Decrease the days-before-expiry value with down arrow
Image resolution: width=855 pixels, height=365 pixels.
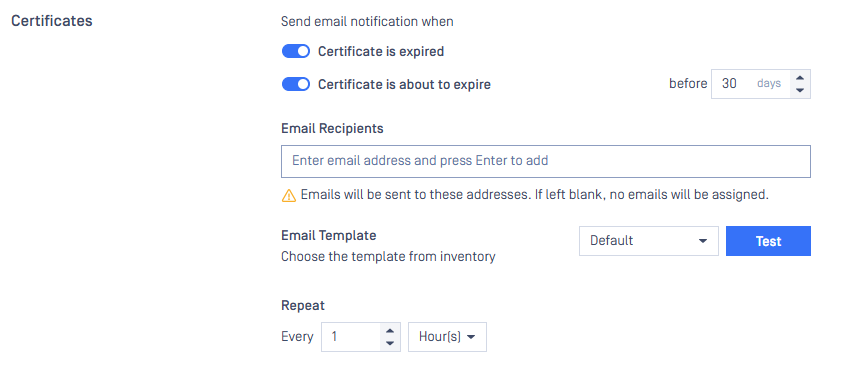pos(800,90)
